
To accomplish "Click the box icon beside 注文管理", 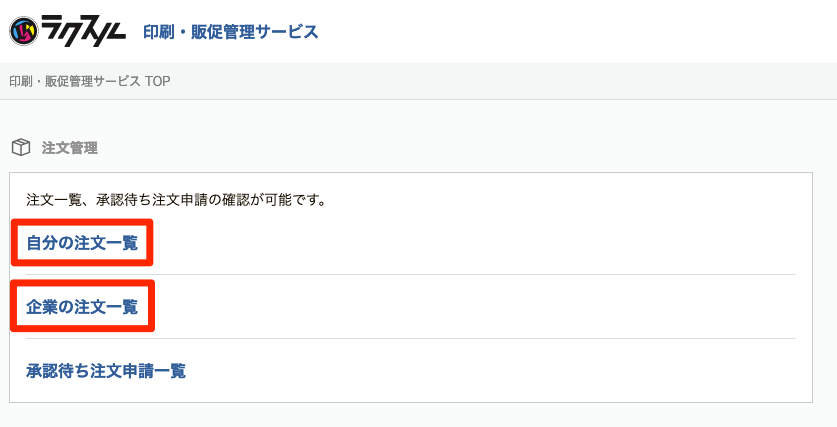I will point(21,147).
